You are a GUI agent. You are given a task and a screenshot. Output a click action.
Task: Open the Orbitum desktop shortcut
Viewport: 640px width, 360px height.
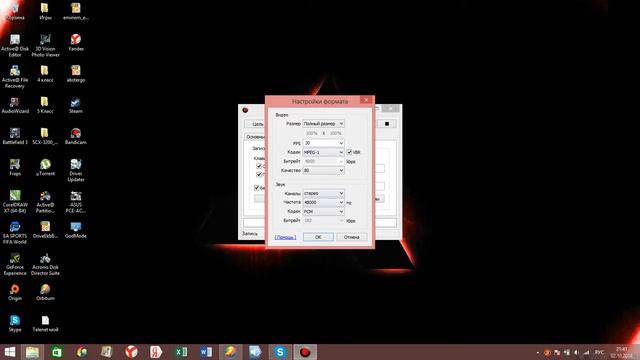point(45,292)
